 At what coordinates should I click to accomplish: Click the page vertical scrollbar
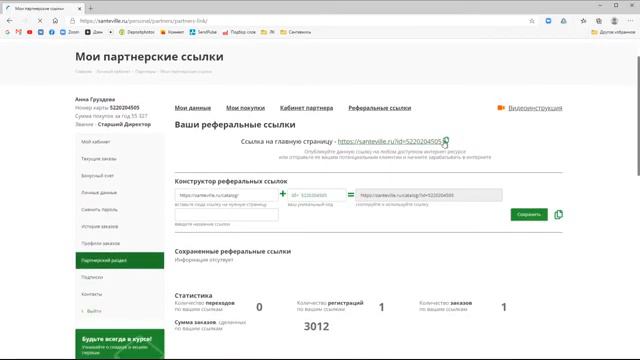pyautogui.click(x=638, y=116)
